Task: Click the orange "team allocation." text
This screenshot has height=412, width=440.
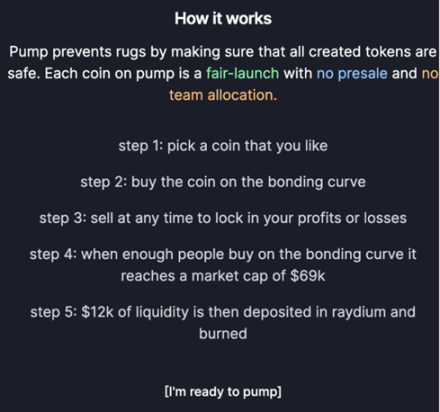Action: point(223,95)
